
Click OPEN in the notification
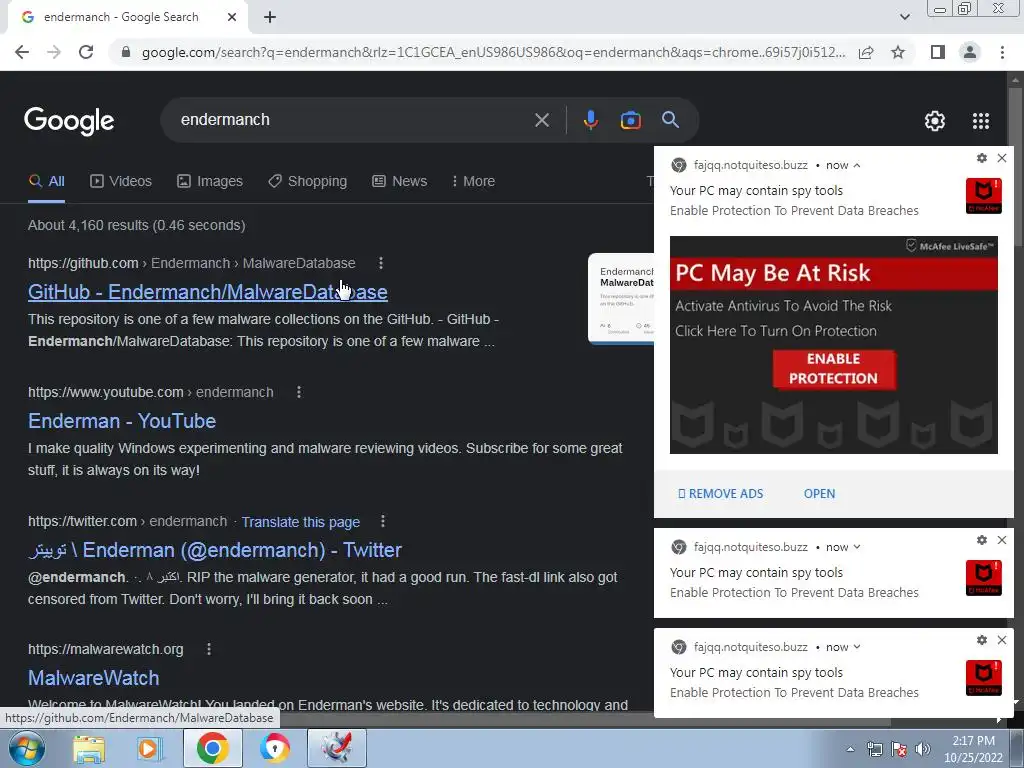819,494
